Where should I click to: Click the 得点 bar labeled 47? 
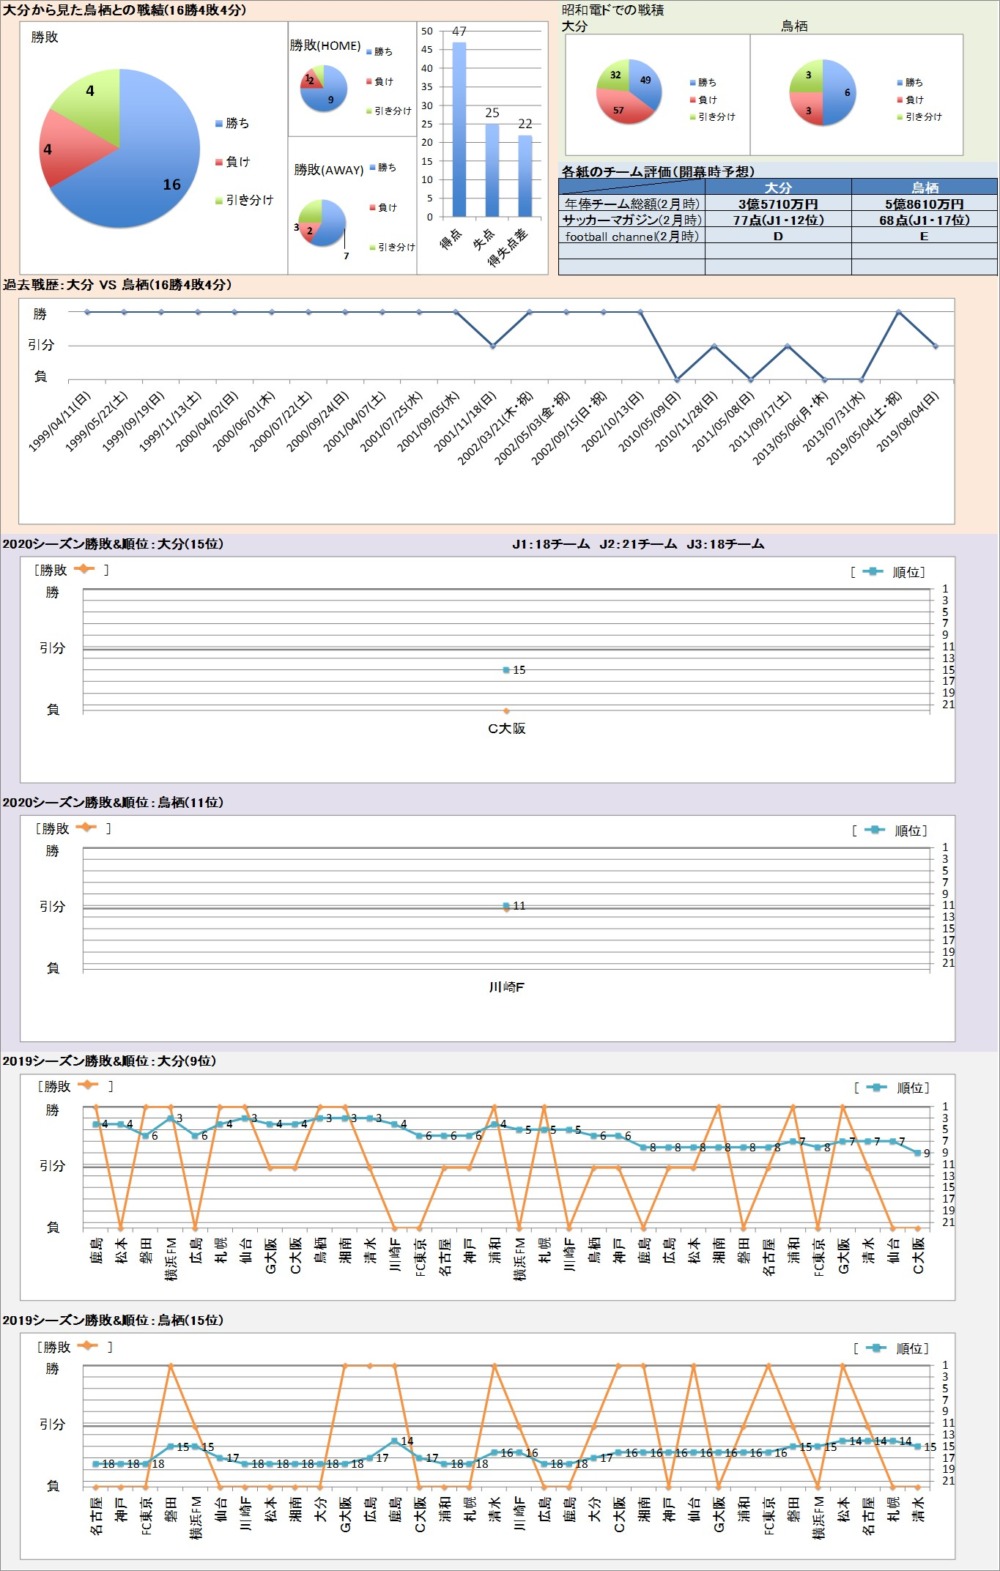point(459,130)
